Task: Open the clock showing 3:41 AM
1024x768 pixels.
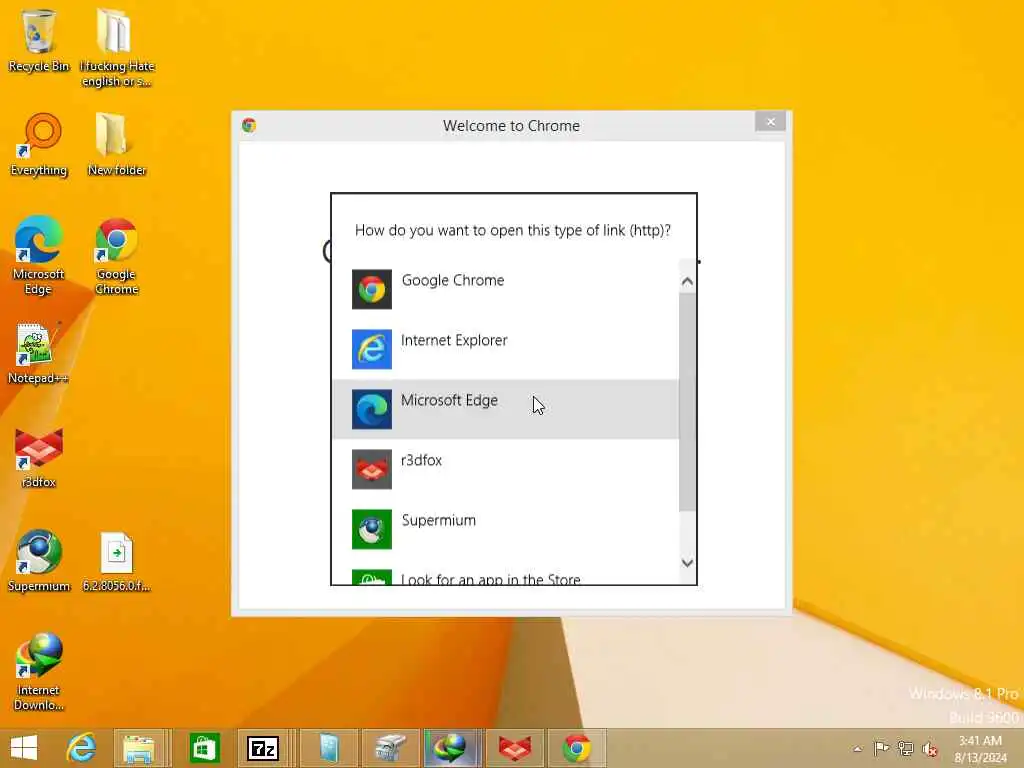Action: pos(980,749)
